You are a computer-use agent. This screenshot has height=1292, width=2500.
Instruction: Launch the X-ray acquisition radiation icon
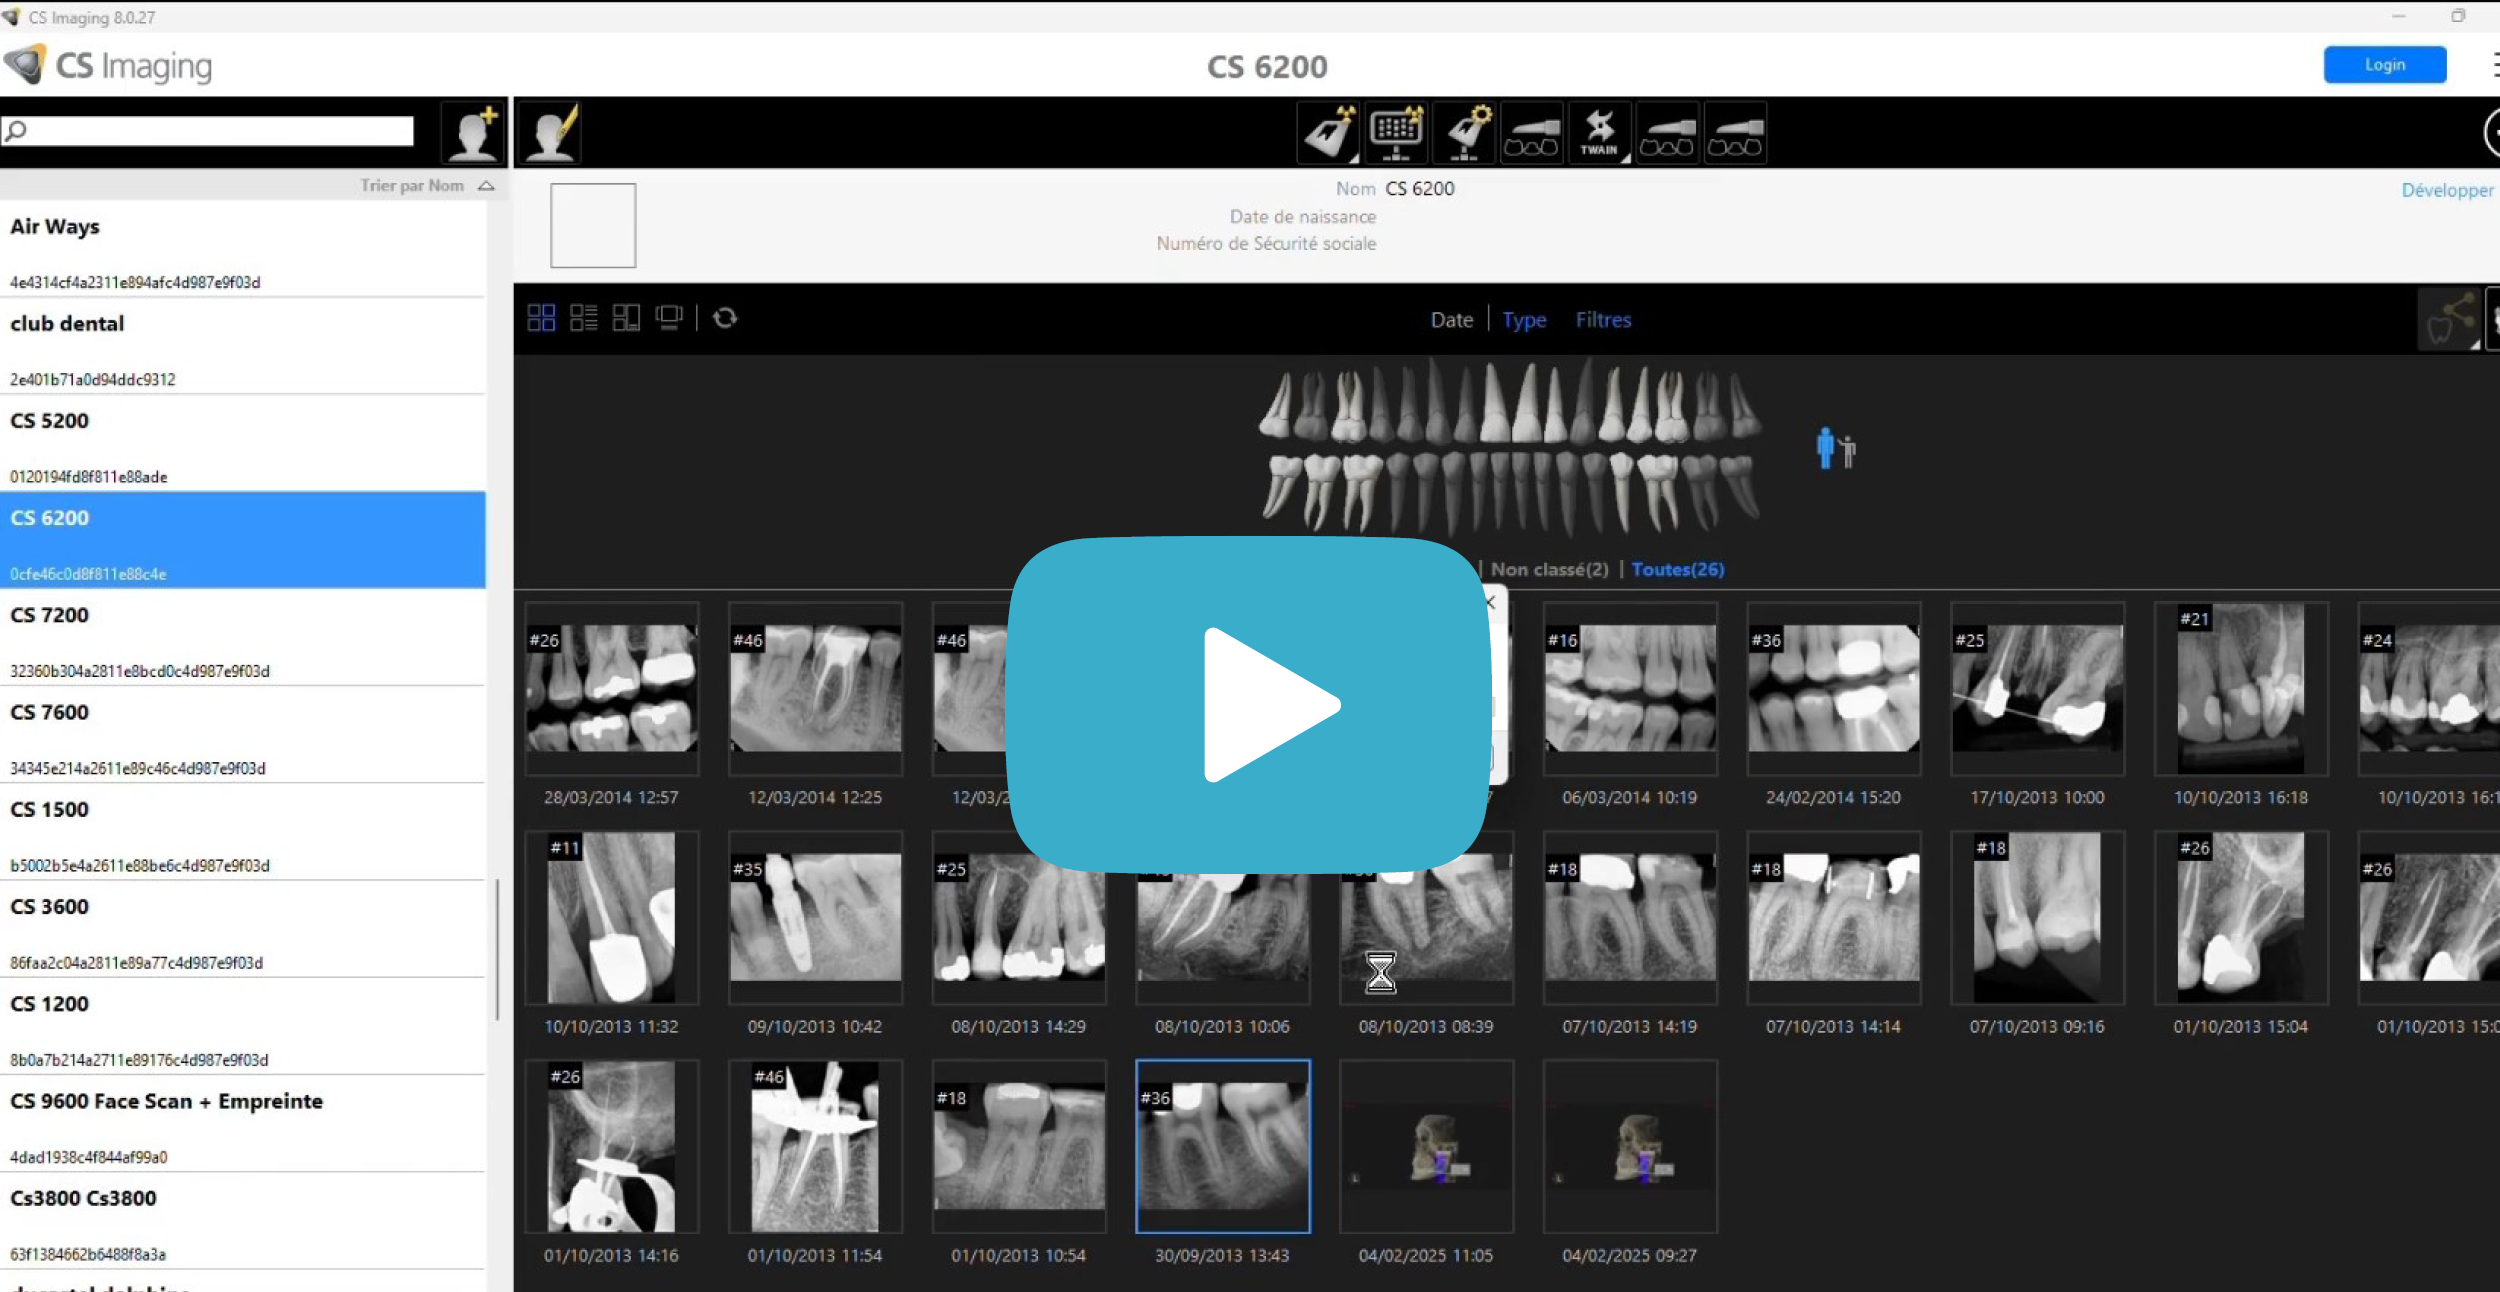click(x=1329, y=133)
